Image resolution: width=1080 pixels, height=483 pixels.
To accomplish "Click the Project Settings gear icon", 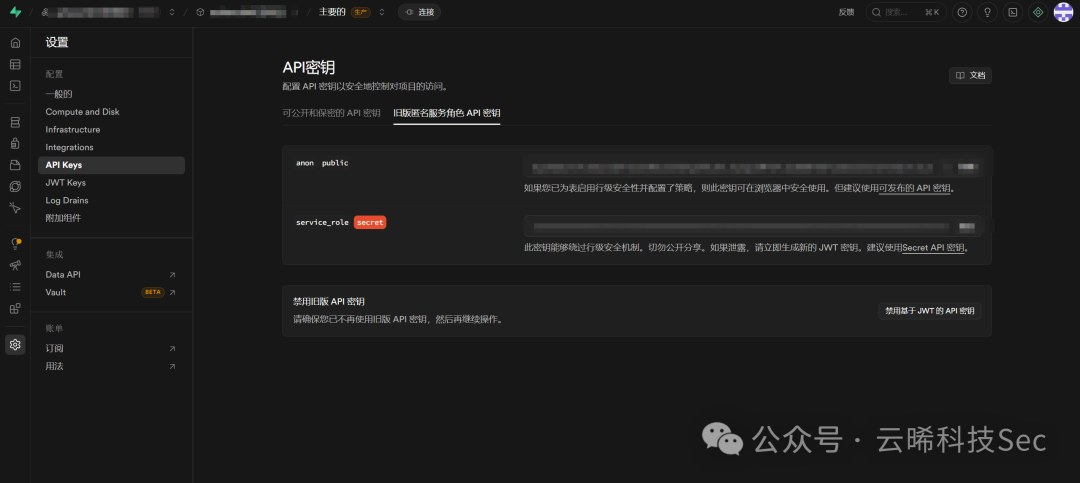I will click(15, 345).
